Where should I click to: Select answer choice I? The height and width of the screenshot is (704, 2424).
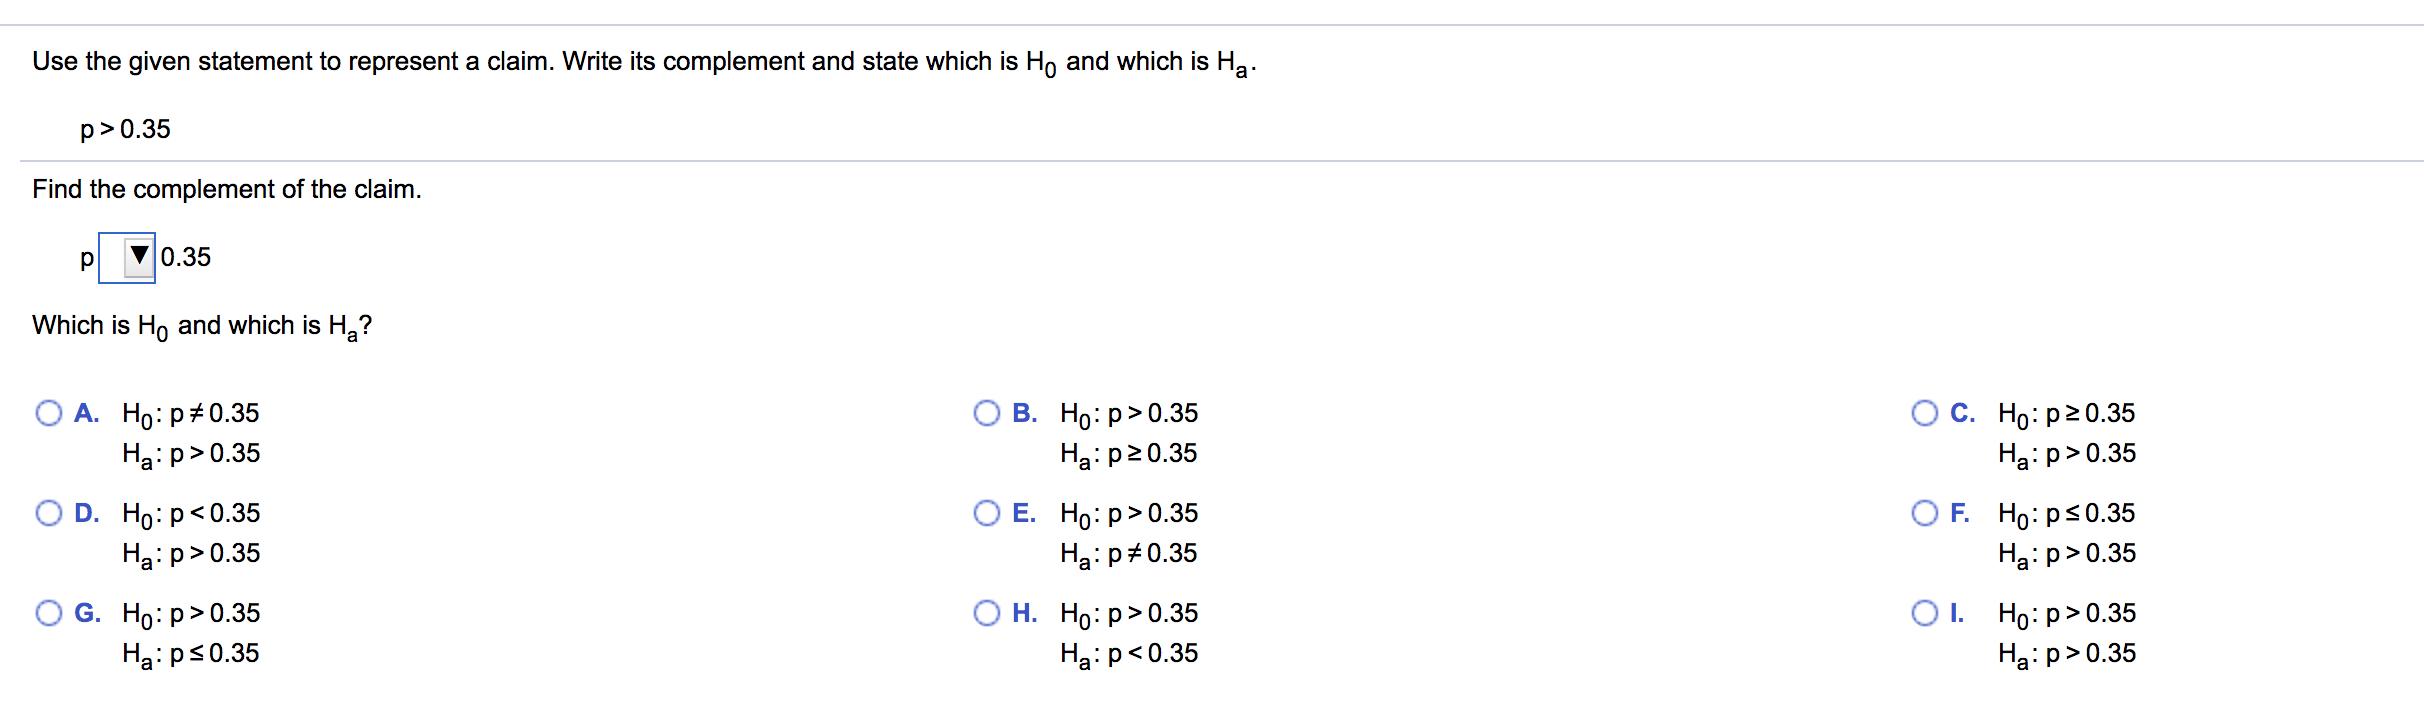click(1925, 612)
